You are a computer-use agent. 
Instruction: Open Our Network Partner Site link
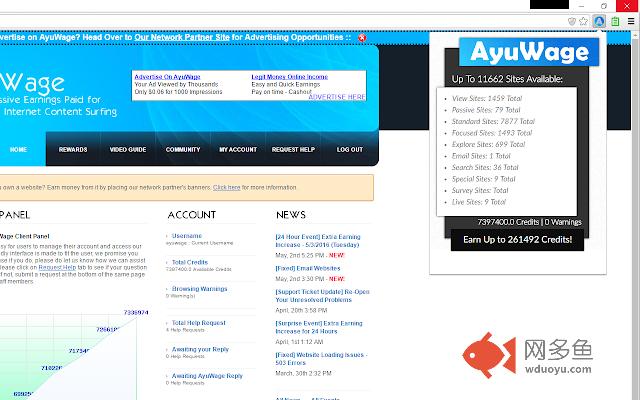pos(182,37)
